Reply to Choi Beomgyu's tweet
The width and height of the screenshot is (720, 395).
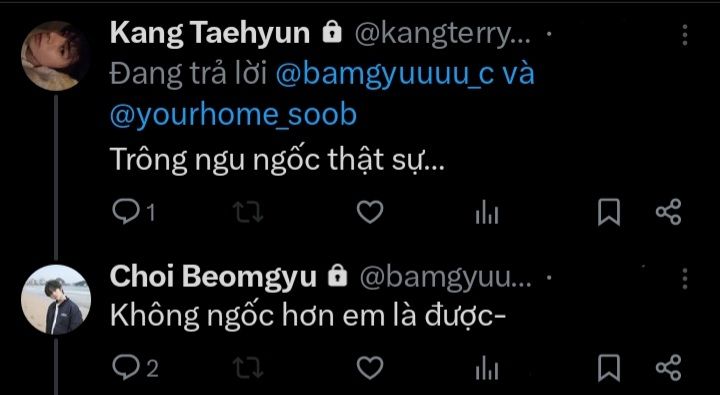[126, 367]
